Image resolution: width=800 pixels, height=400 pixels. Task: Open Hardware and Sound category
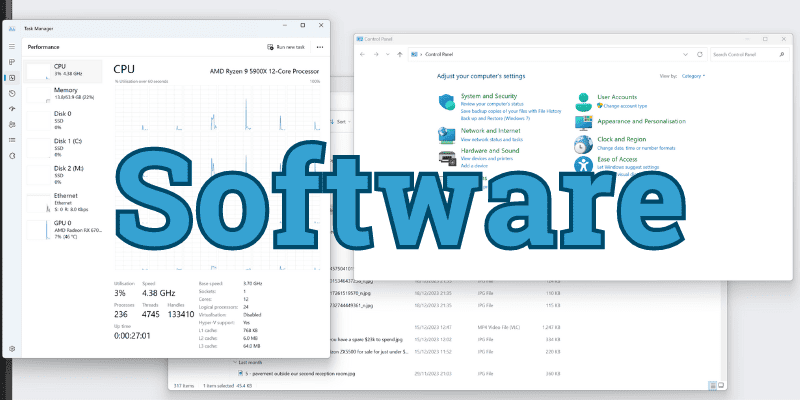click(x=490, y=151)
